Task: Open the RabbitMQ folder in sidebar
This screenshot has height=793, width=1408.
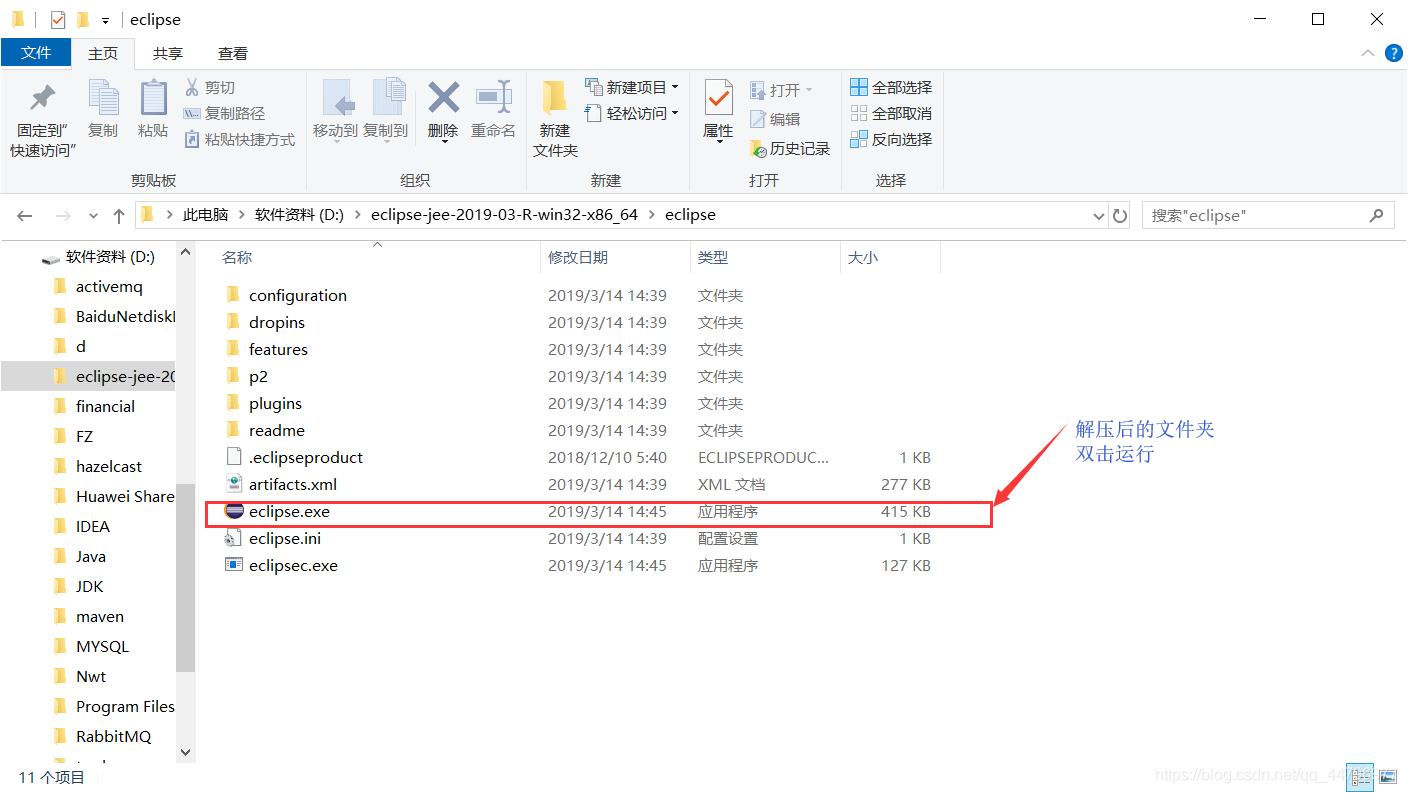Action: tap(113, 737)
